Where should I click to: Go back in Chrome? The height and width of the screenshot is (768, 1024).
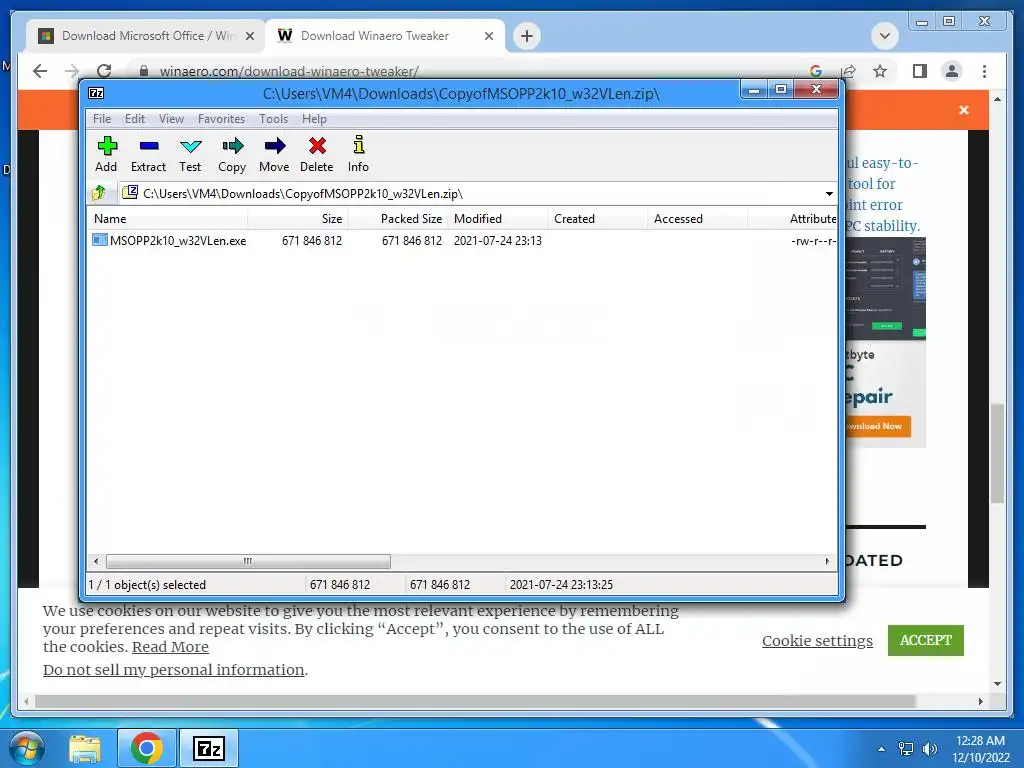coord(40,71)
